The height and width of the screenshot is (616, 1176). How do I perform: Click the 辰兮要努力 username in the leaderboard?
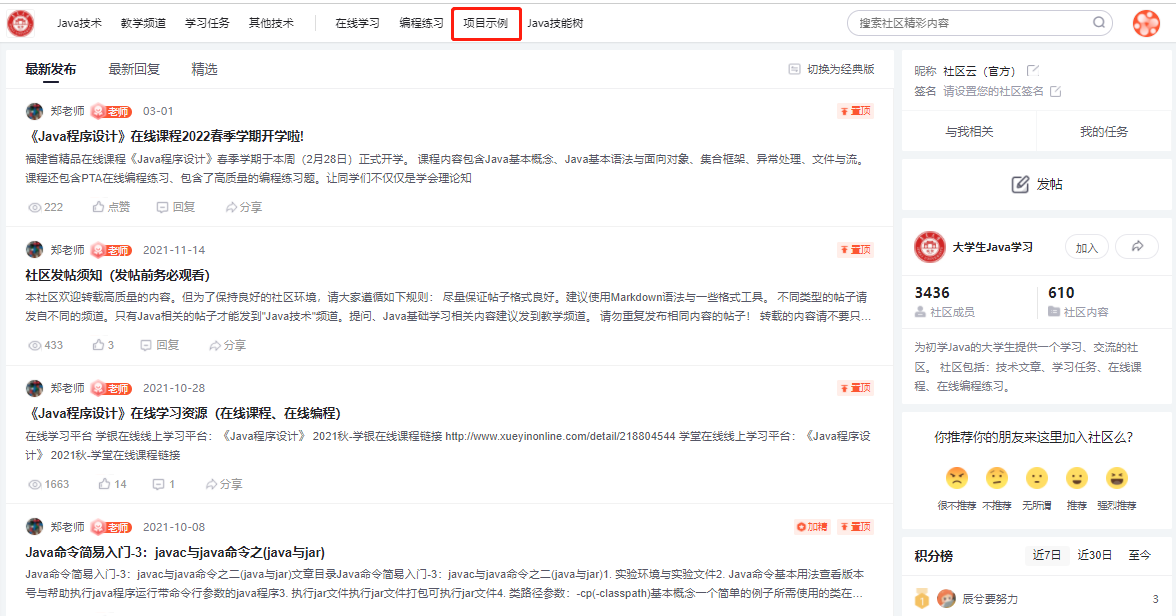[x=990, y=599]
